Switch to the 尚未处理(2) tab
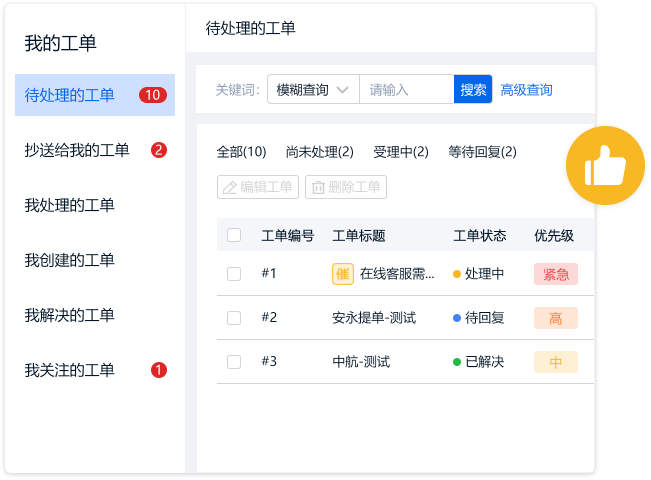The image size is (651, 480). point(319,152)
